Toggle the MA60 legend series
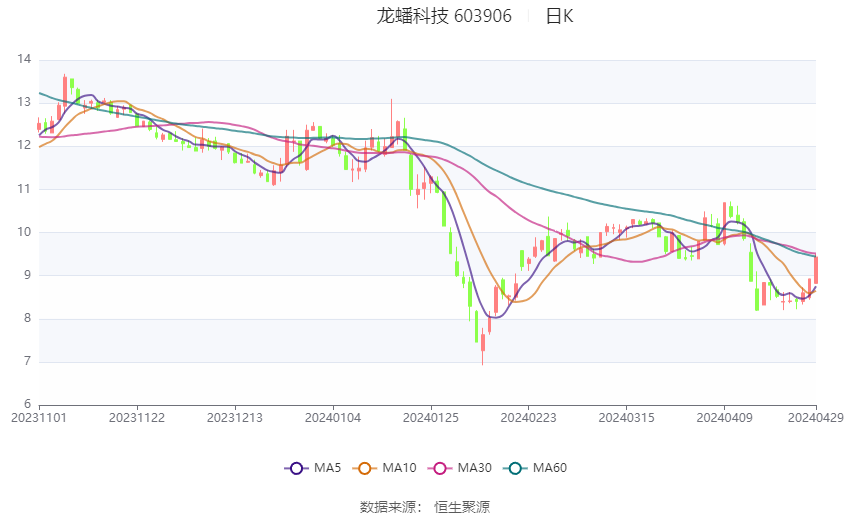The image size is (850, 517). coord(535,468)
